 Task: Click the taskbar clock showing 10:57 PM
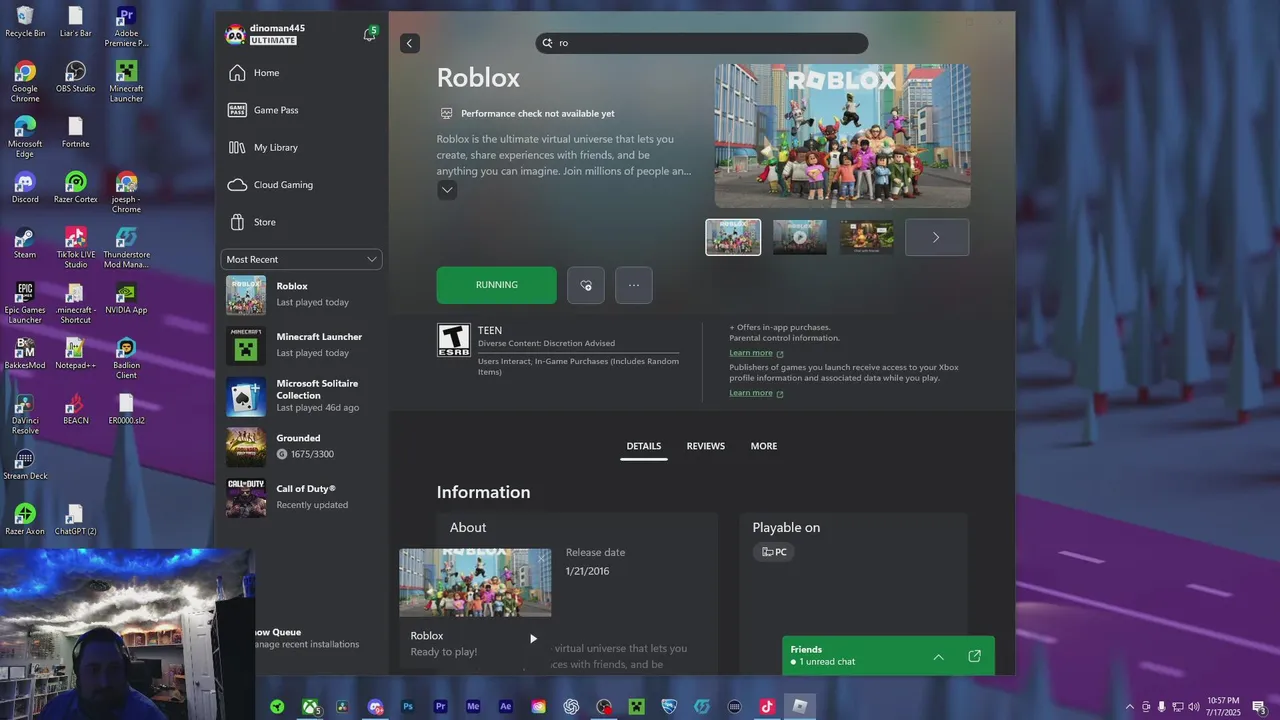click(x=1223, y=707)
